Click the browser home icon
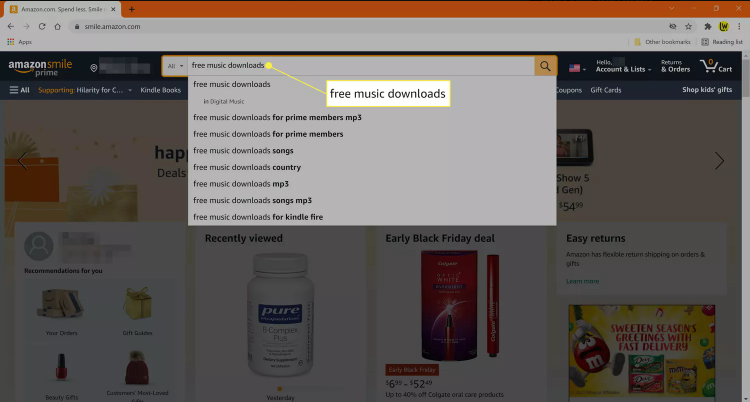Viewport: 750px width, 402px height. 57,27
